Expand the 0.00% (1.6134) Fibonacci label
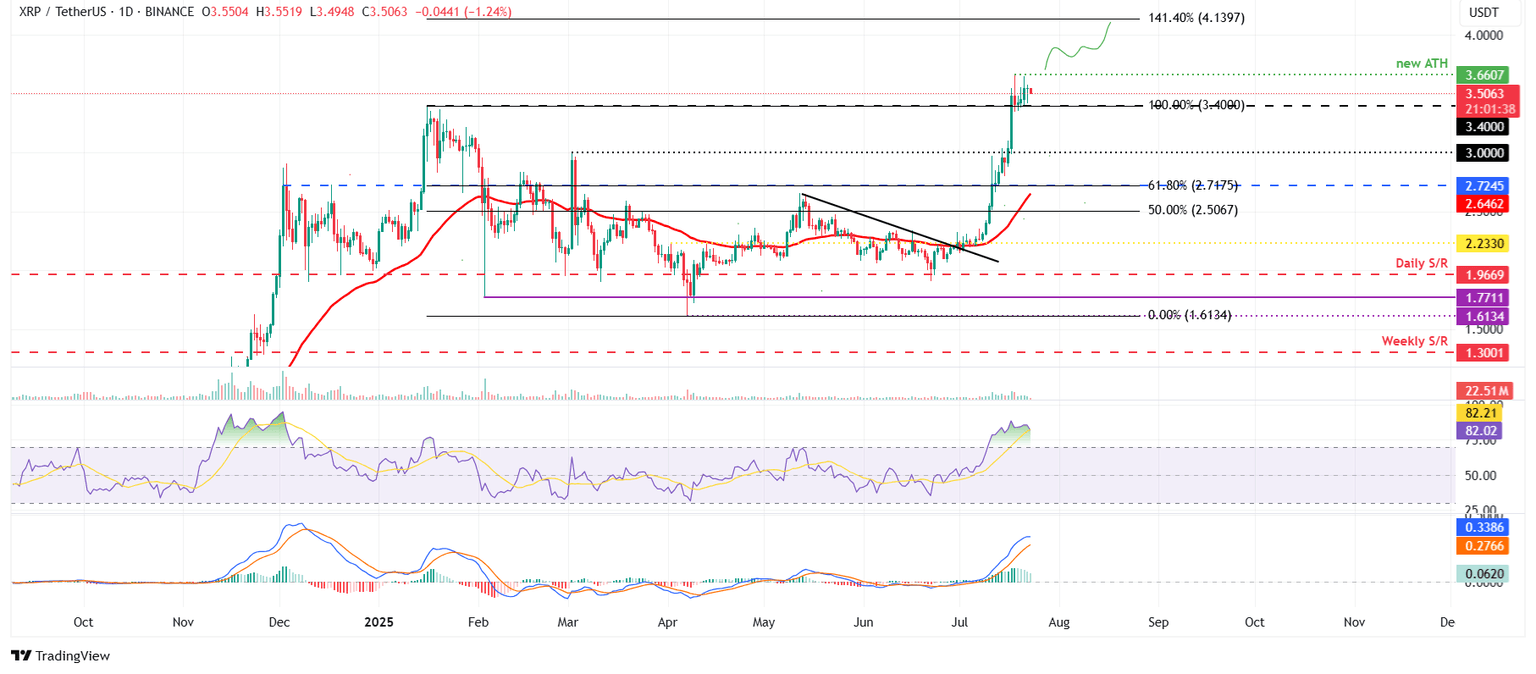 1191,314
